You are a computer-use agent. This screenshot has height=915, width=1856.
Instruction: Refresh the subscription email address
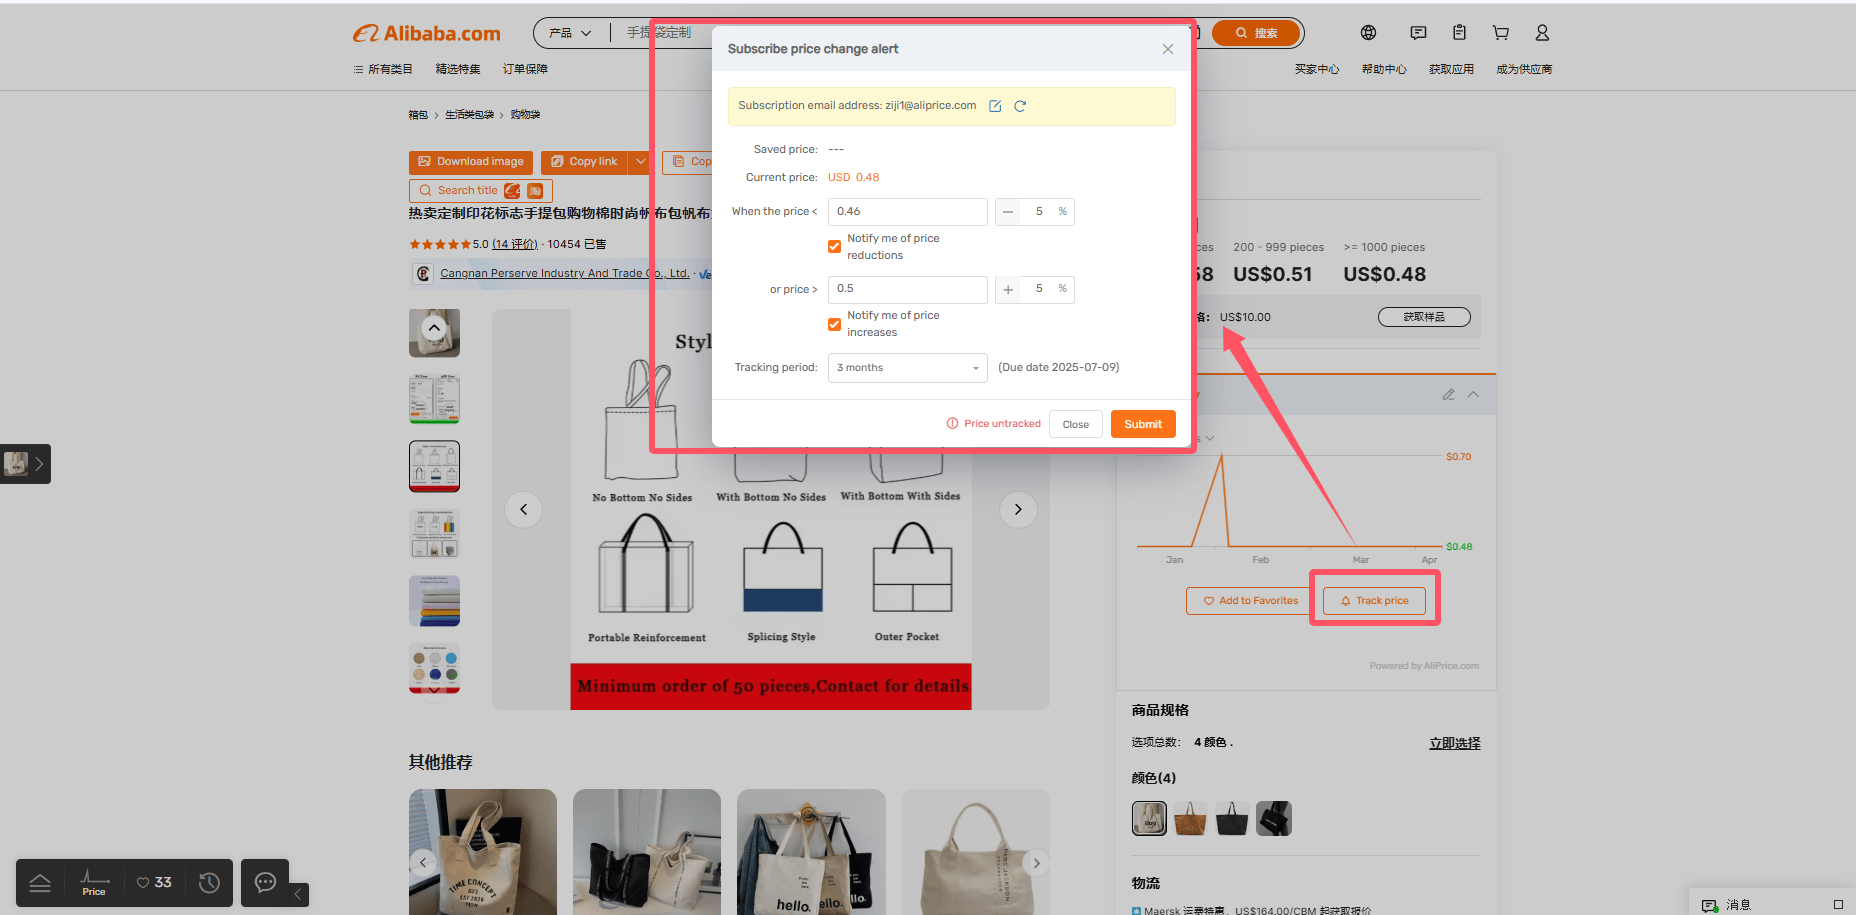tap(1020, 106)
